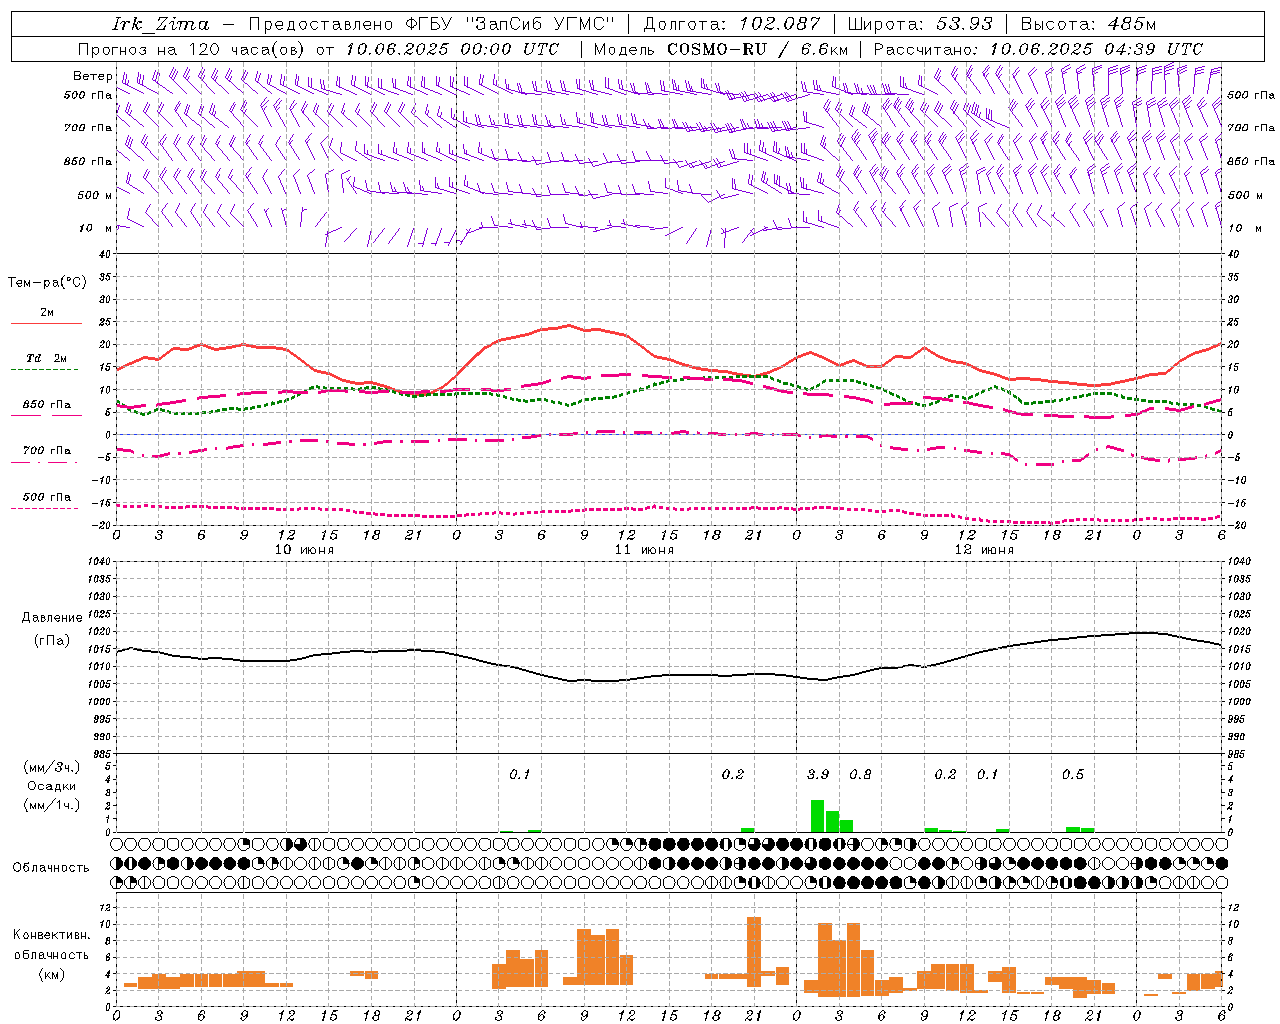Click the Широта: 53.93 value
The height and width of the screenshot is (1024, 1280).
(x=920, y=24)
